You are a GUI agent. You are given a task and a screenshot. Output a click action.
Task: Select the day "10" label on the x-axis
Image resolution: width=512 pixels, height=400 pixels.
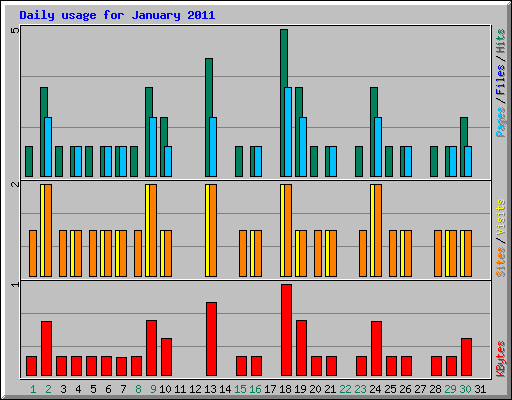coord(165,389)
